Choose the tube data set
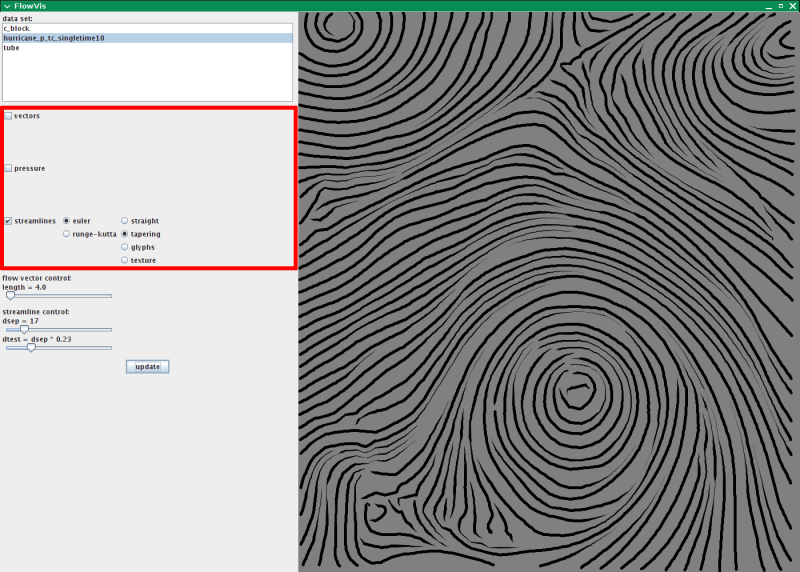The height and width of the screenshot is (572, 800). (x=11, y=47)
